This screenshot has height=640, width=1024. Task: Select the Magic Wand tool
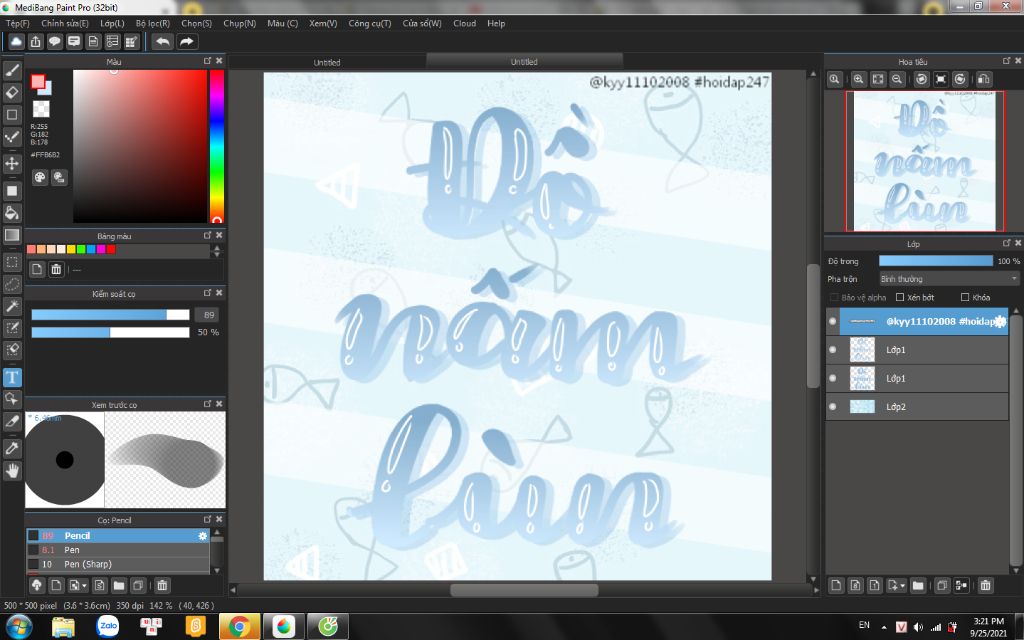coord(12,306)
